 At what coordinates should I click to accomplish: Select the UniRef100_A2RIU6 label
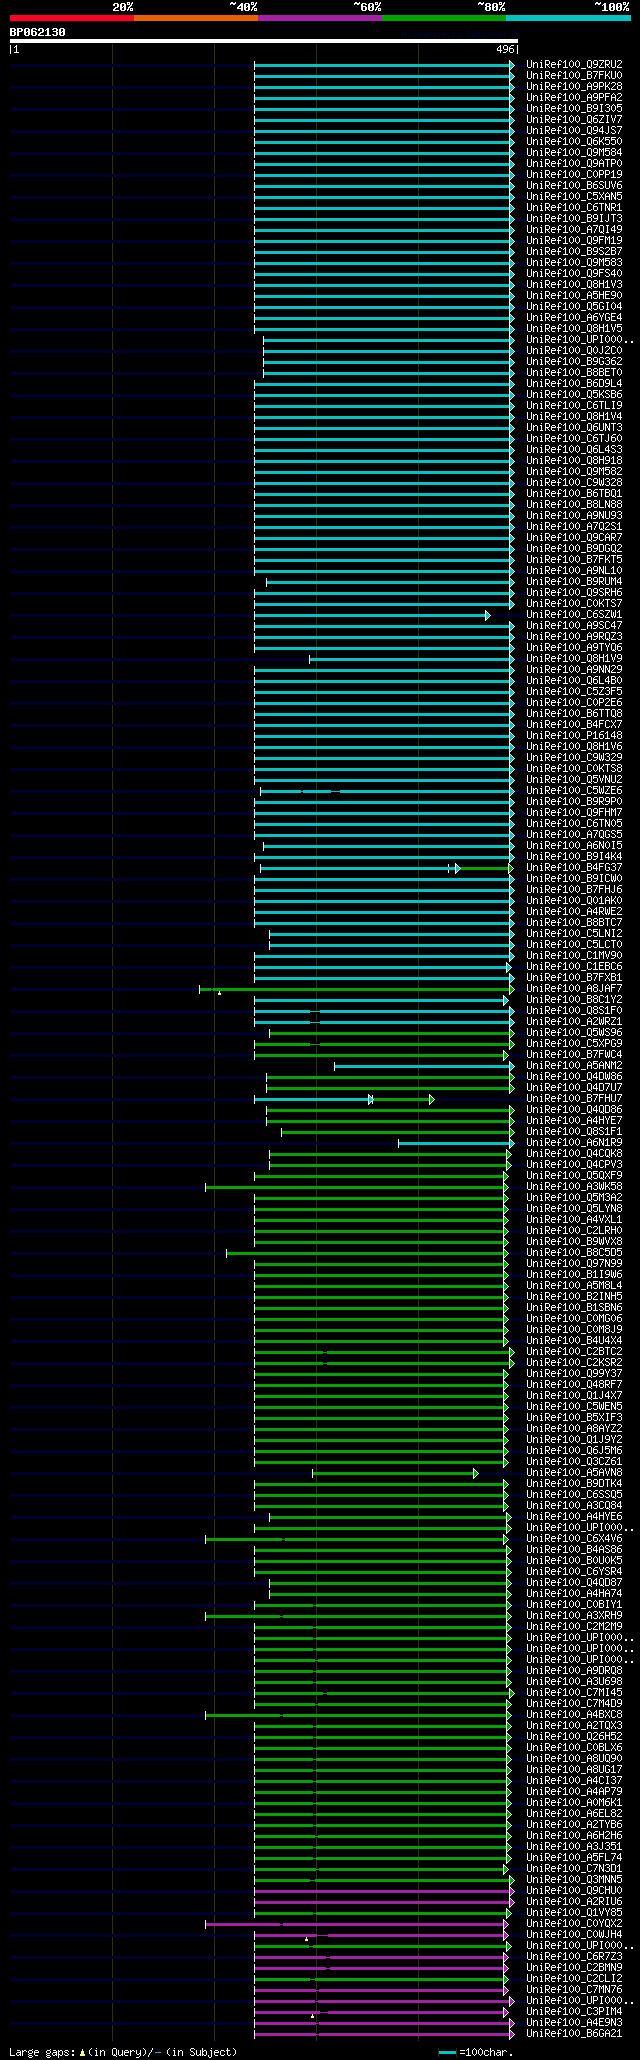pos(574,1901)
